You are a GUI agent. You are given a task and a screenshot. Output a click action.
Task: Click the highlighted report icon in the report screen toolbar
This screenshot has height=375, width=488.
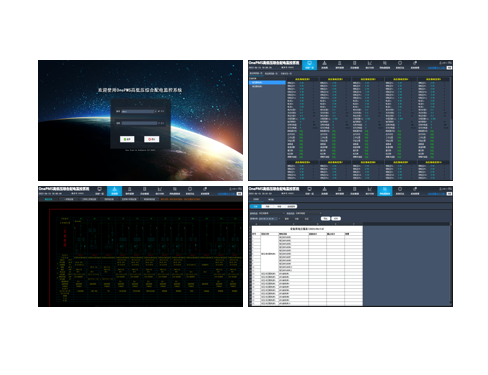tap(385, 191)
